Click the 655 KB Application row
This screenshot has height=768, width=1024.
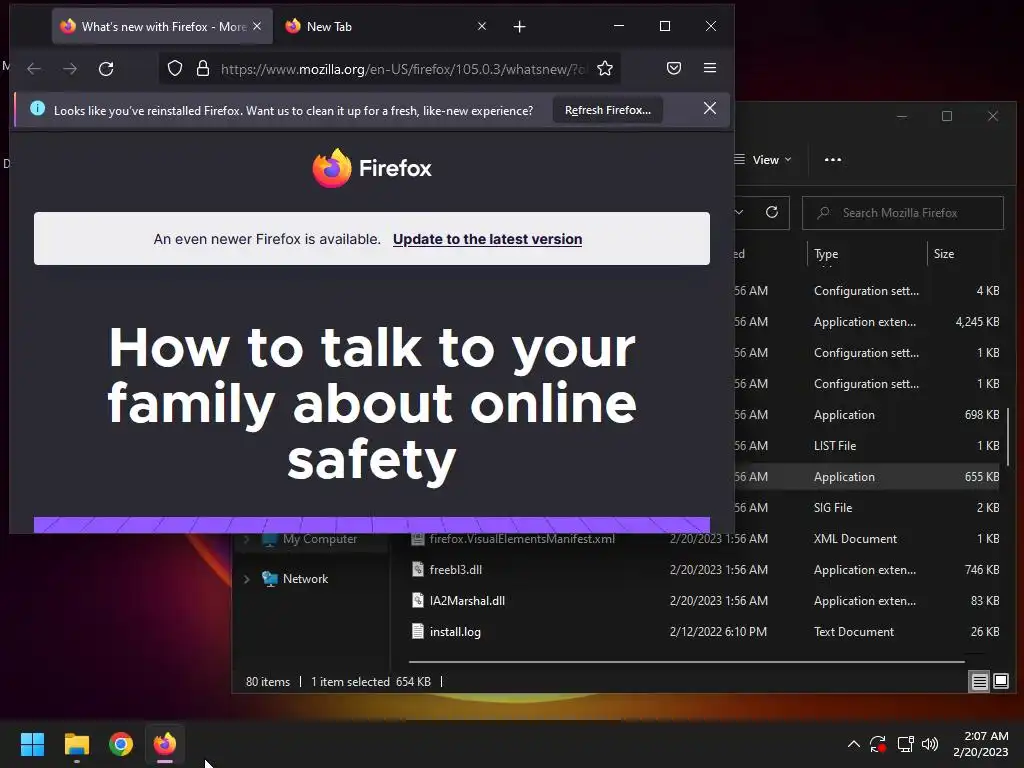click(x=869, y=477)
